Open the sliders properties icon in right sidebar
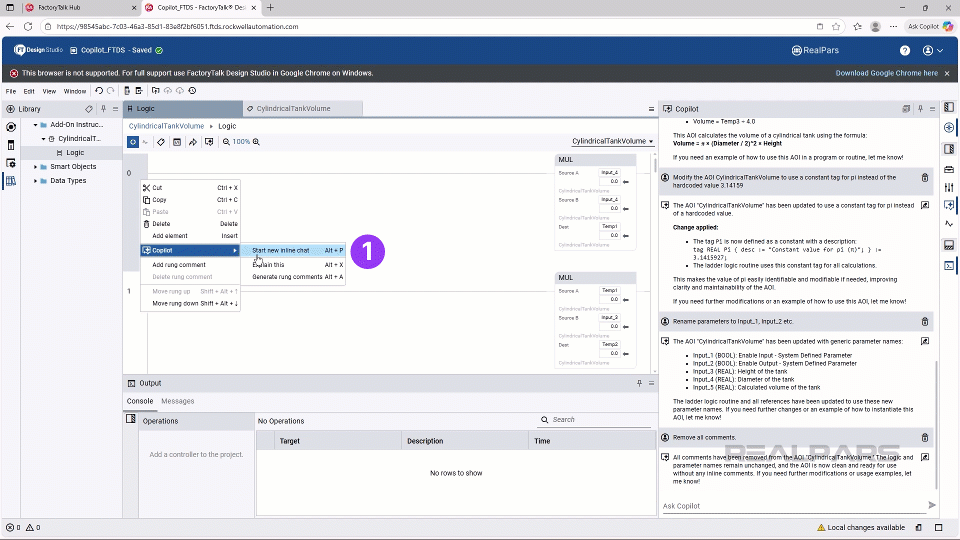The height and width of the screenshot is (540, 960). pyautogui.click(x=949, y=187)
